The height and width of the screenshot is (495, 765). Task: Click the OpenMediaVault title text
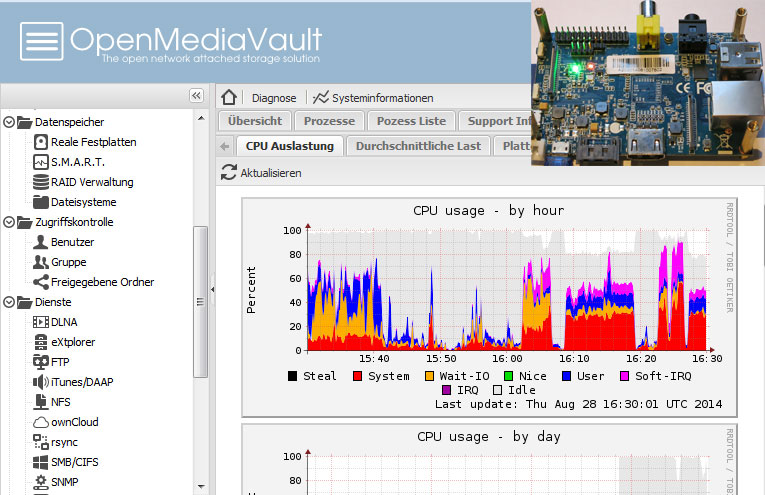click(196, 39)
